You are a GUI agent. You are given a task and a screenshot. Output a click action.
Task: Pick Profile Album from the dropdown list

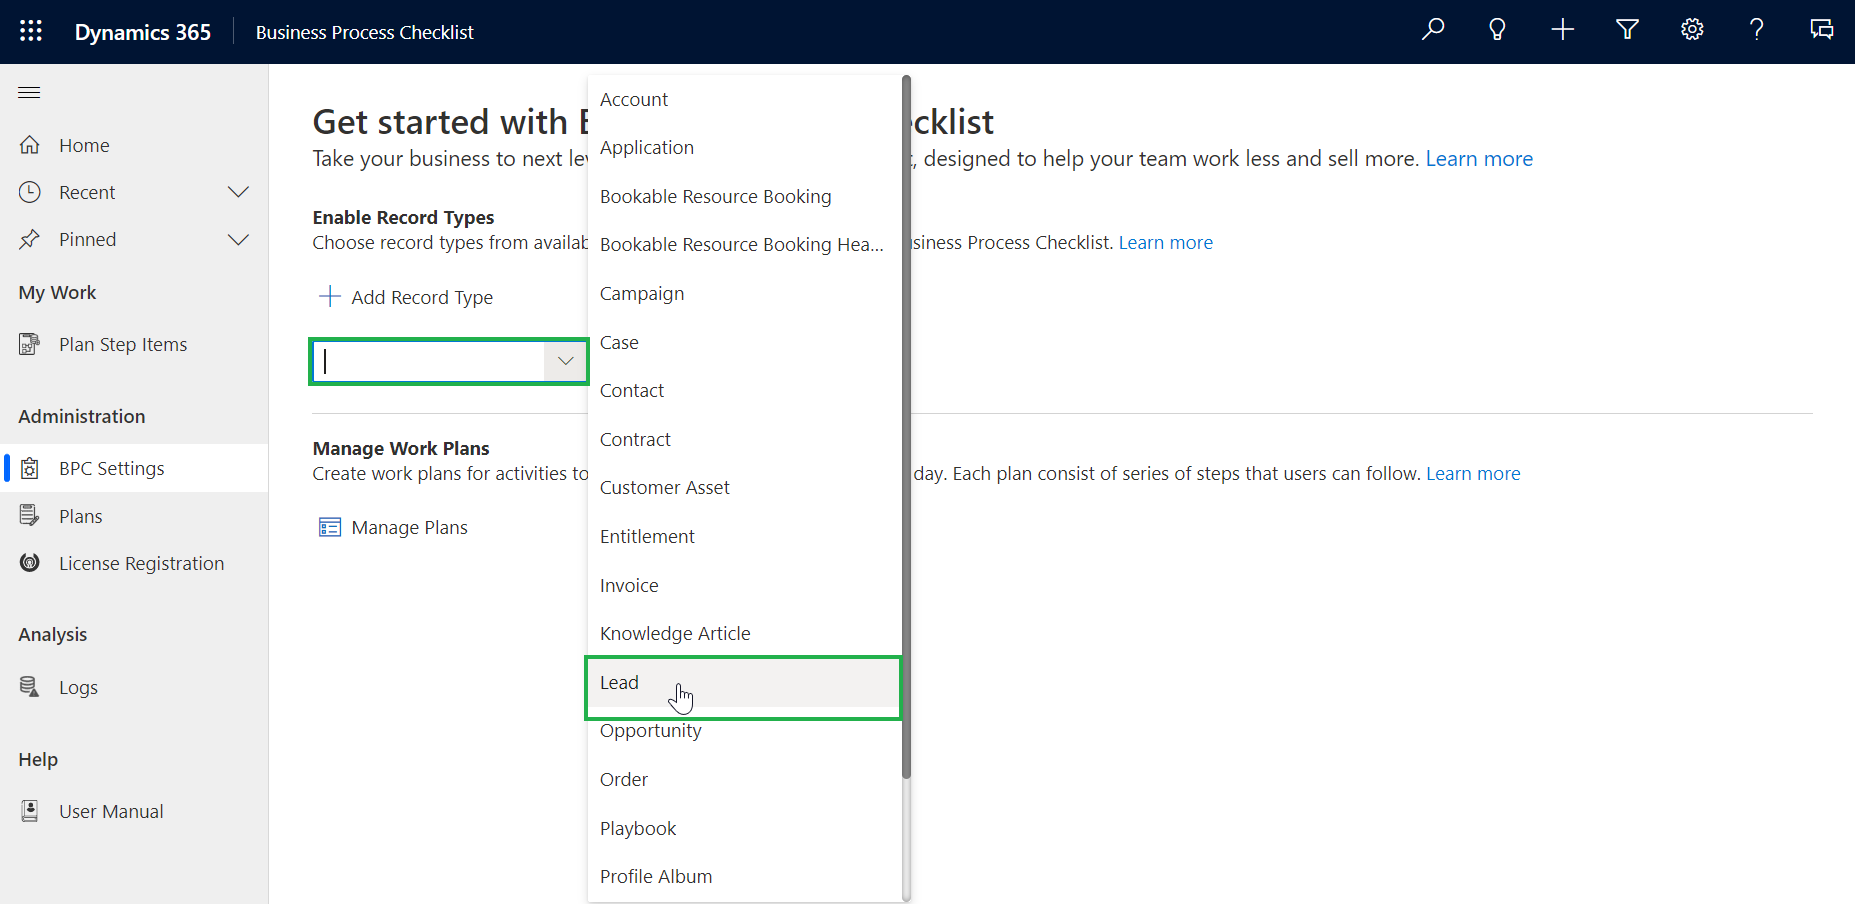click(x=744, y=876)
